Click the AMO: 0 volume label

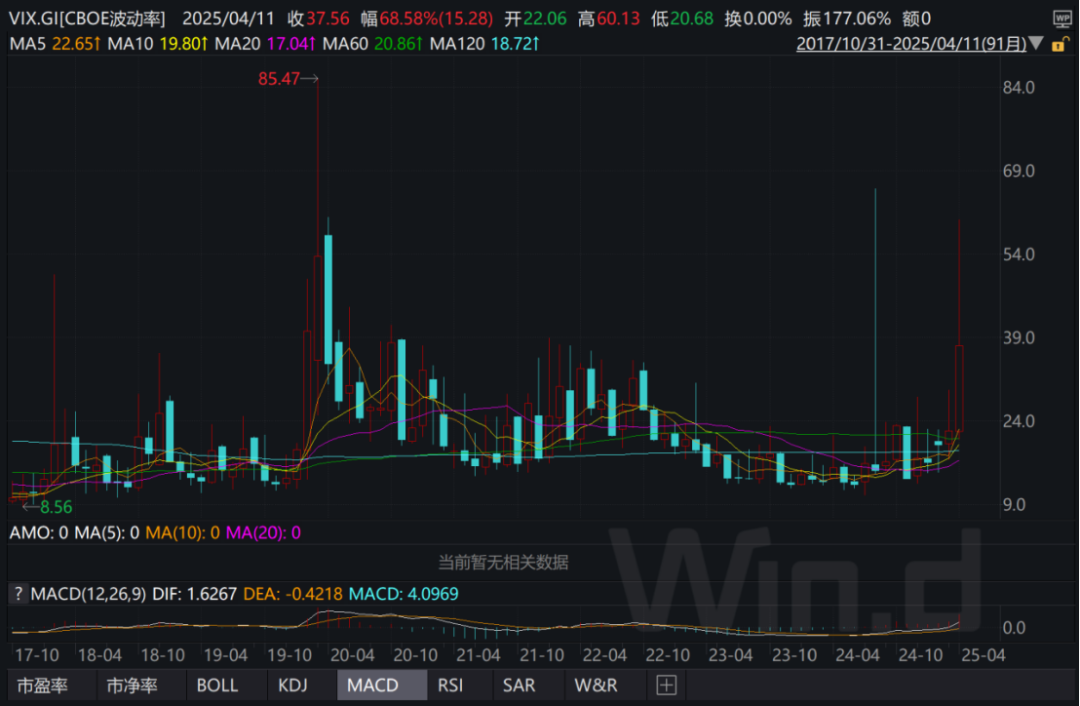(39, 532)
